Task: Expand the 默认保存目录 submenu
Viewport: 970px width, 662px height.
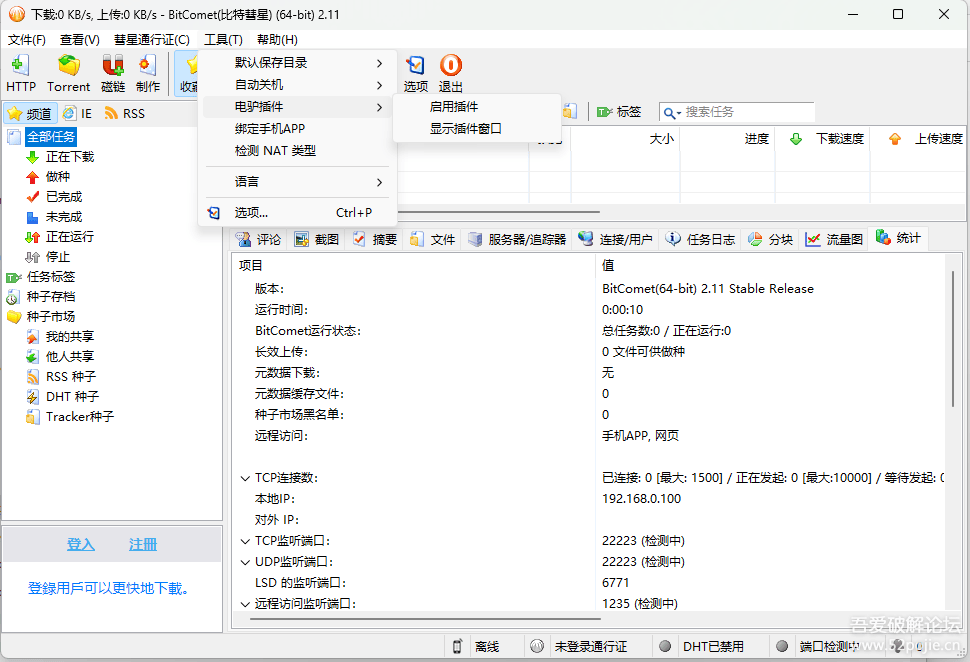Action: [x=297, y=63]
